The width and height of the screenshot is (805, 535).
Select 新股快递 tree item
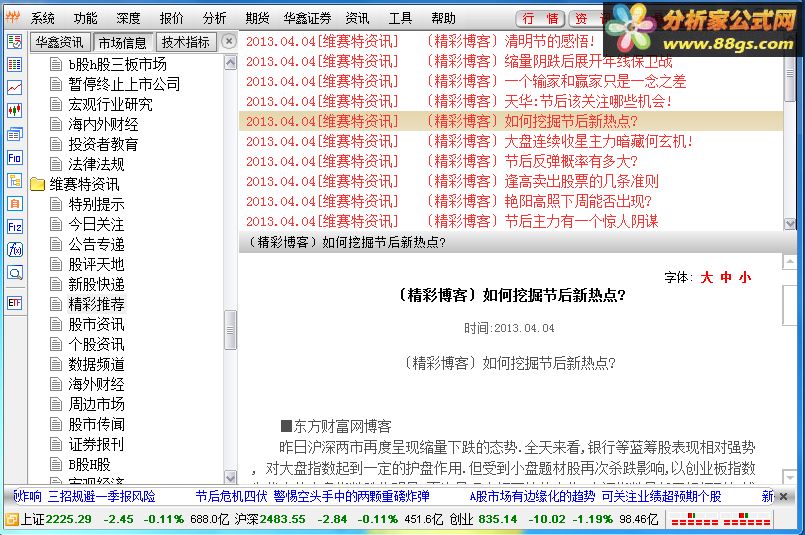tap(97, 284)
